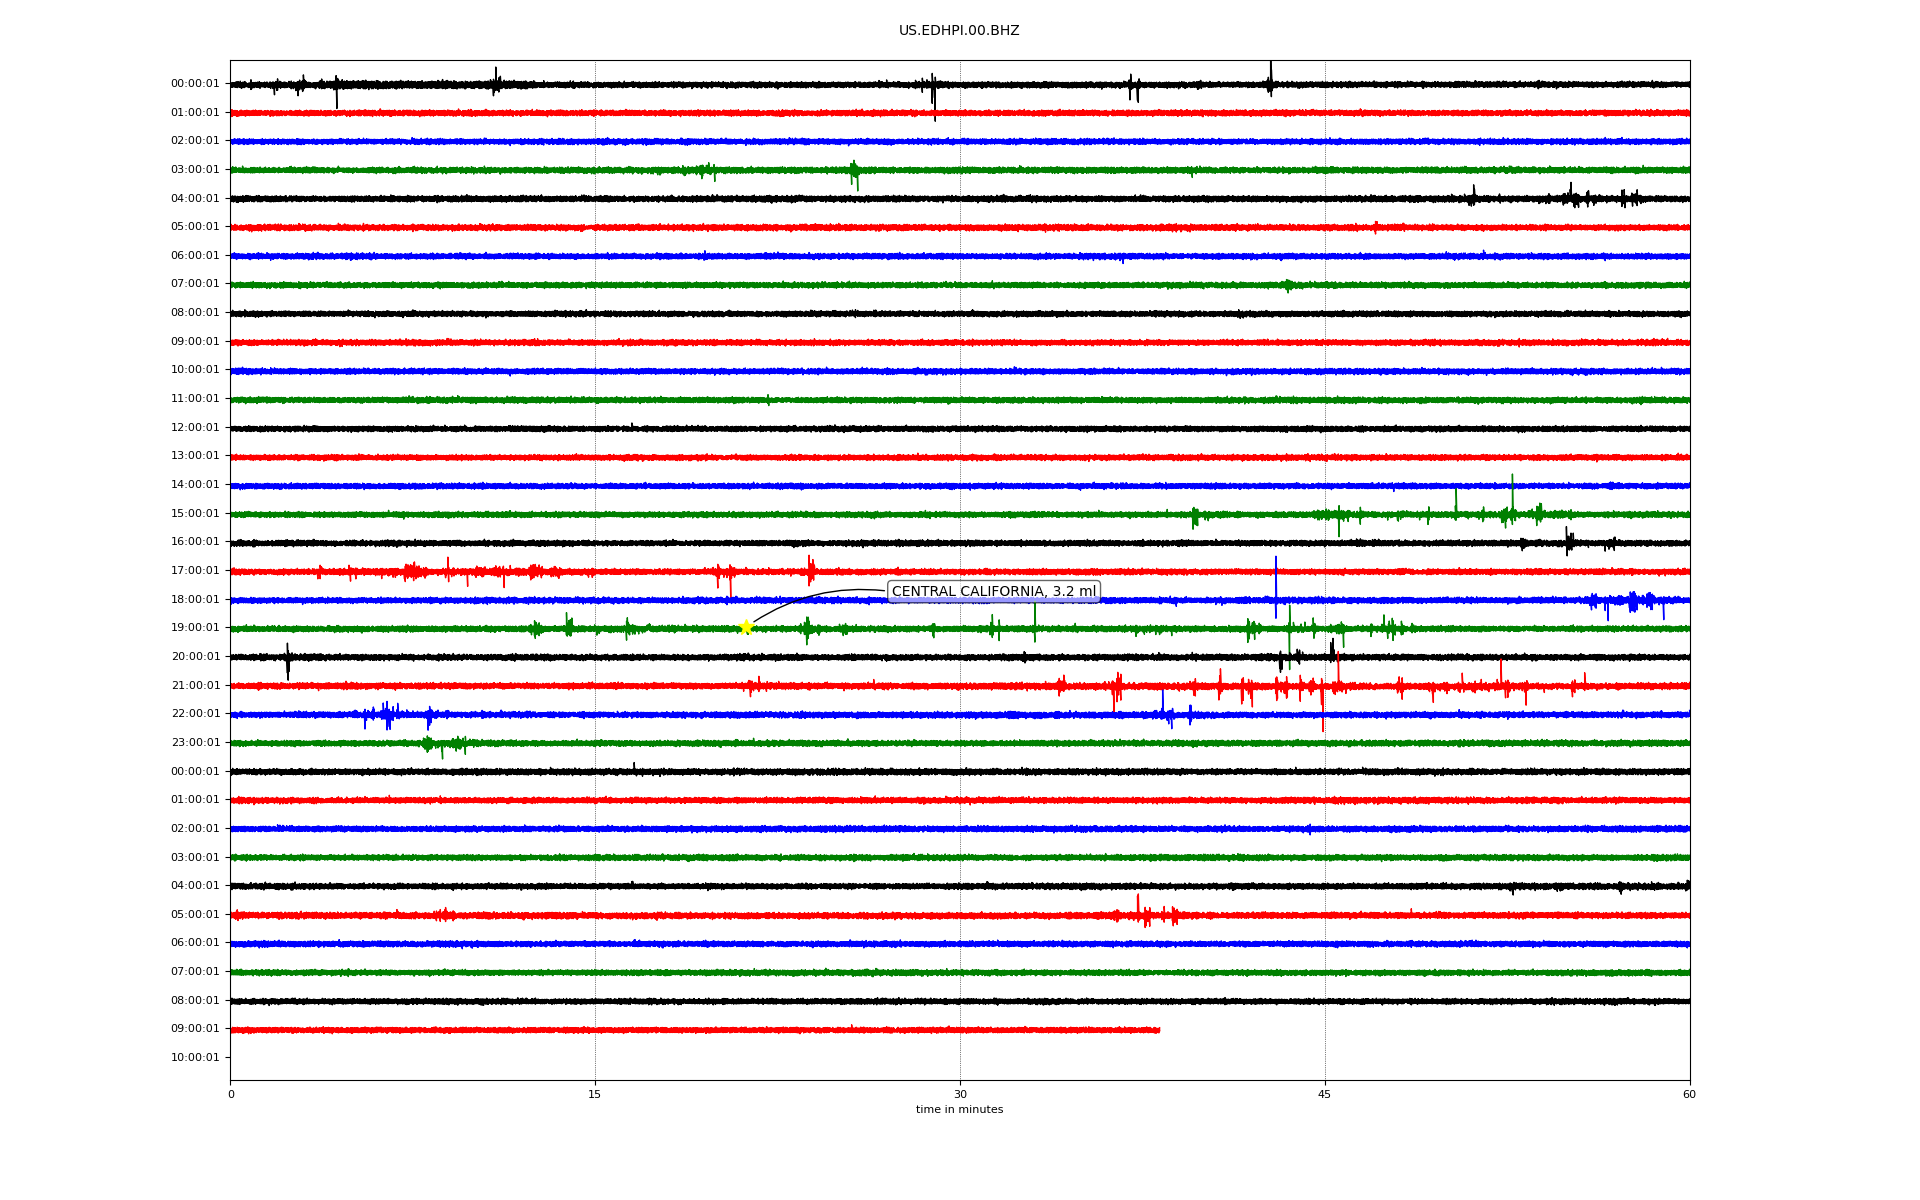1920x1200 pixels.
Task: Select the 17:00:01 trace time label
Action: pos(195,571)
